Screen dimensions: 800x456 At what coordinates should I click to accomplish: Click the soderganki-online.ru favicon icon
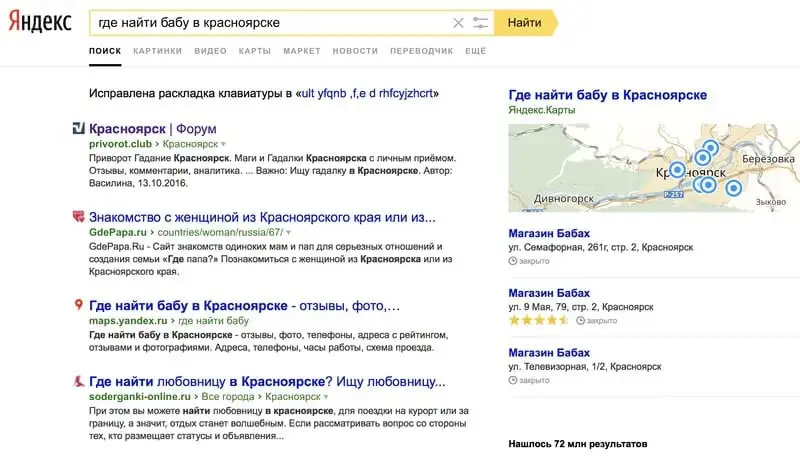click(78, 381)
